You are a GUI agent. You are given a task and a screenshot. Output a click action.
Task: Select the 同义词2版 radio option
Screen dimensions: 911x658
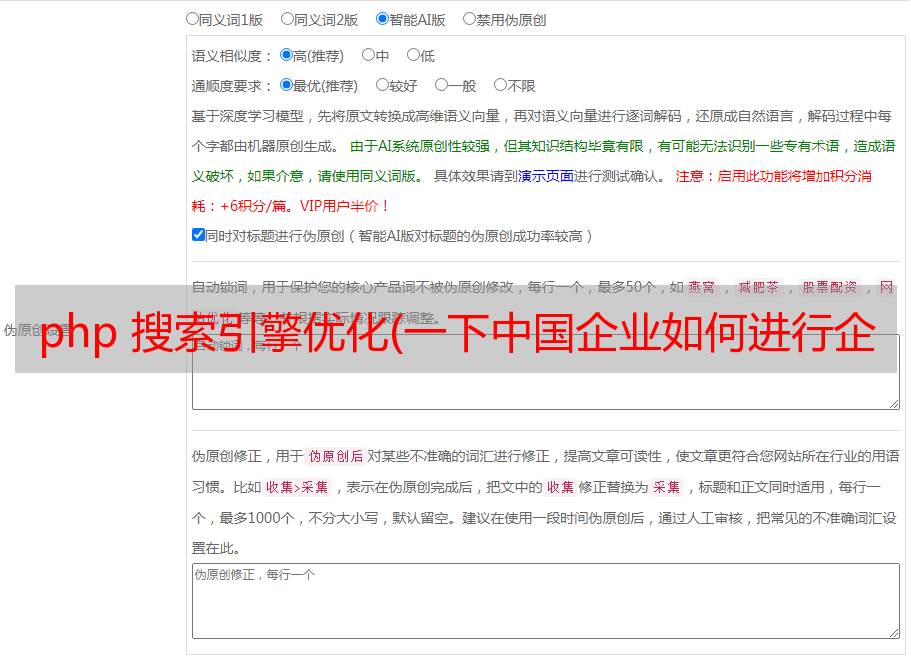287,19
